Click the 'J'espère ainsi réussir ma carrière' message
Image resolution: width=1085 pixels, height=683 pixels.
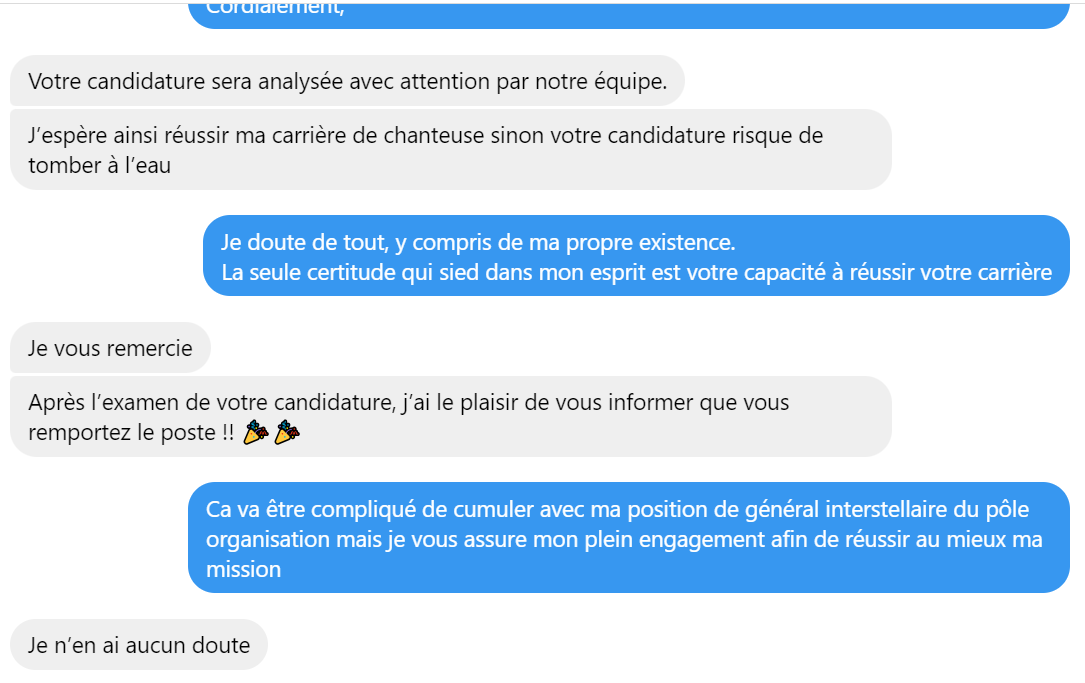[x=425, y=136]
